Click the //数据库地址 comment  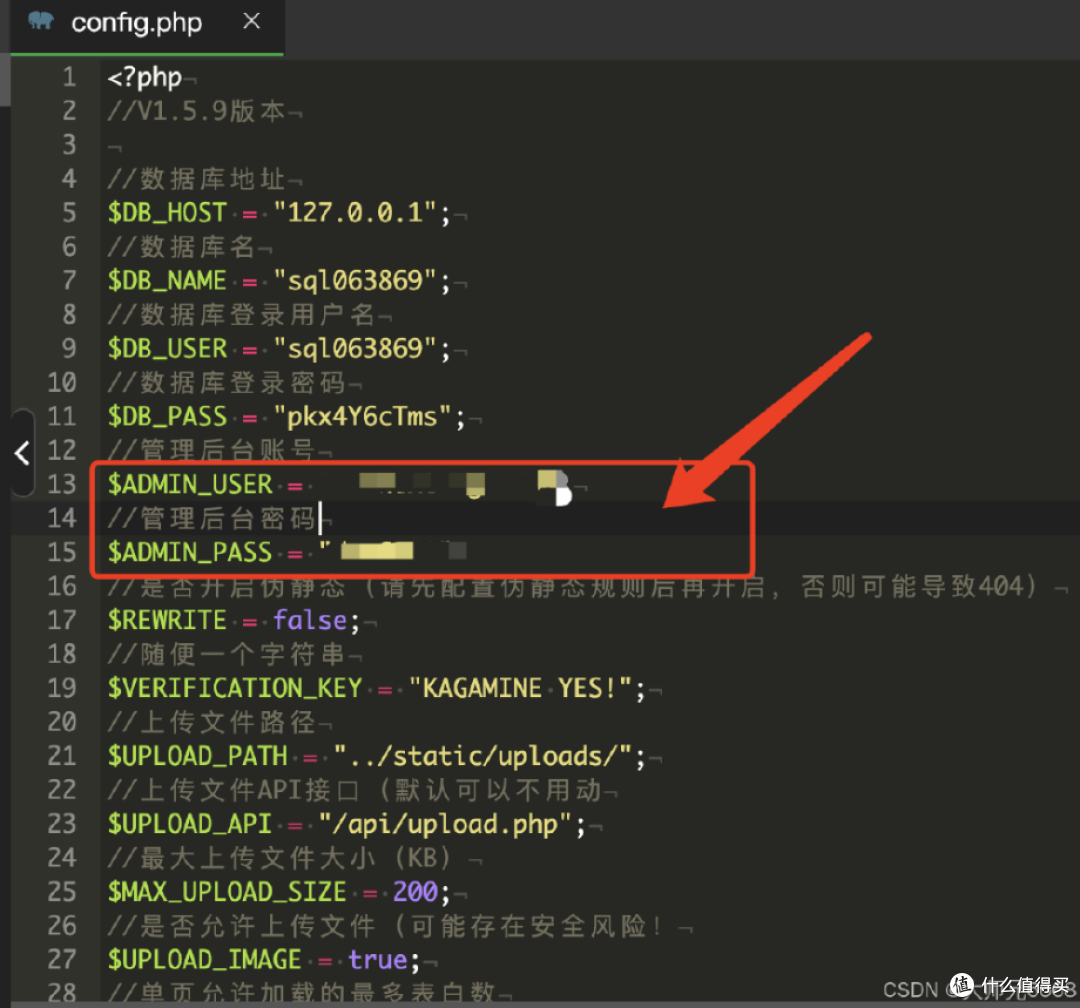point(196,179)
